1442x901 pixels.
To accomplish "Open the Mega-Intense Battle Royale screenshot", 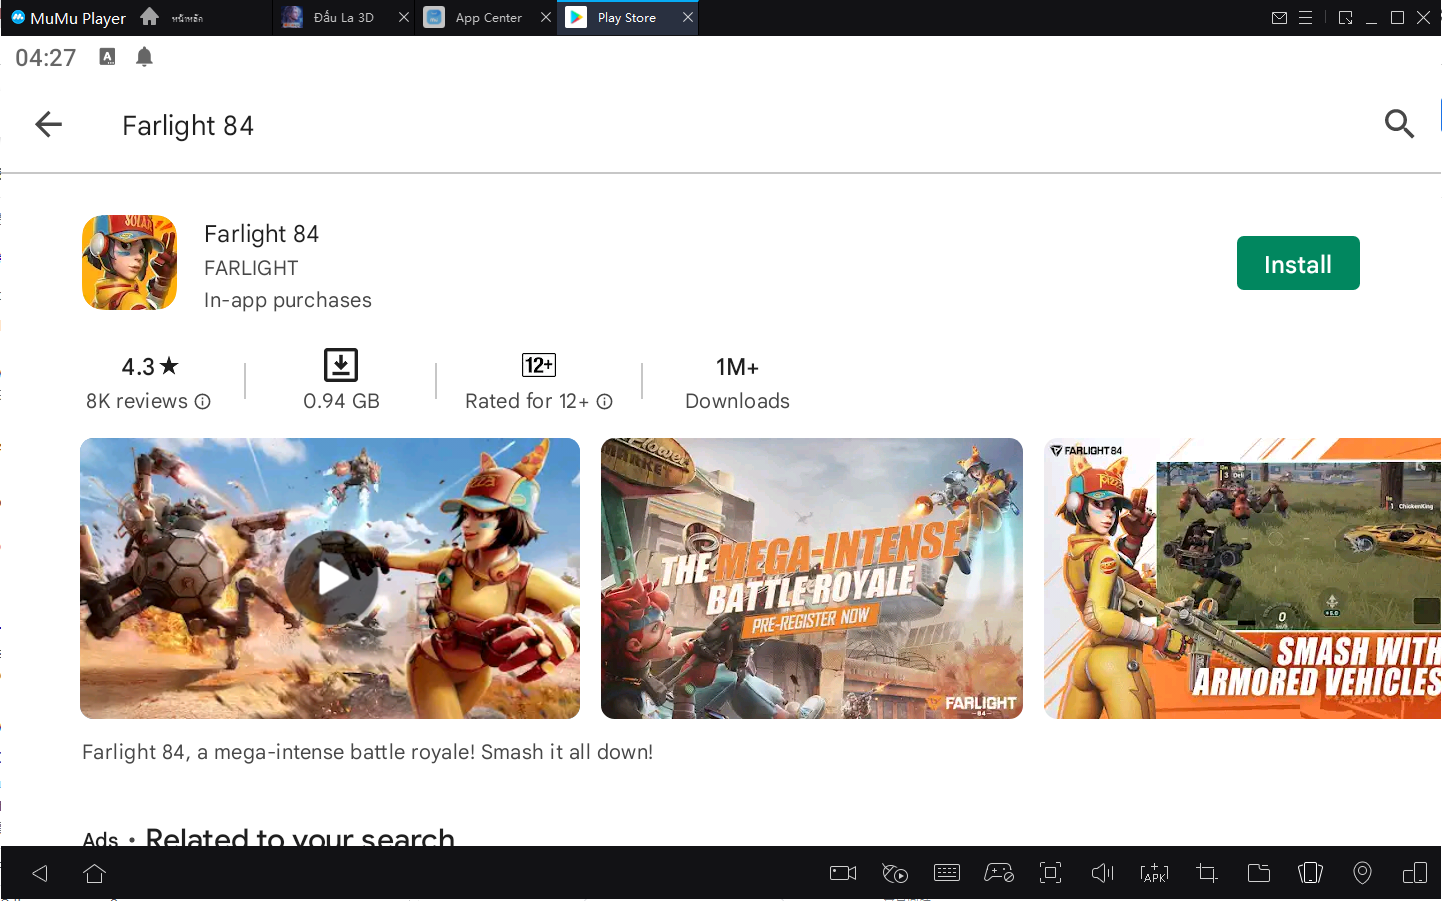I will (811, 578).
